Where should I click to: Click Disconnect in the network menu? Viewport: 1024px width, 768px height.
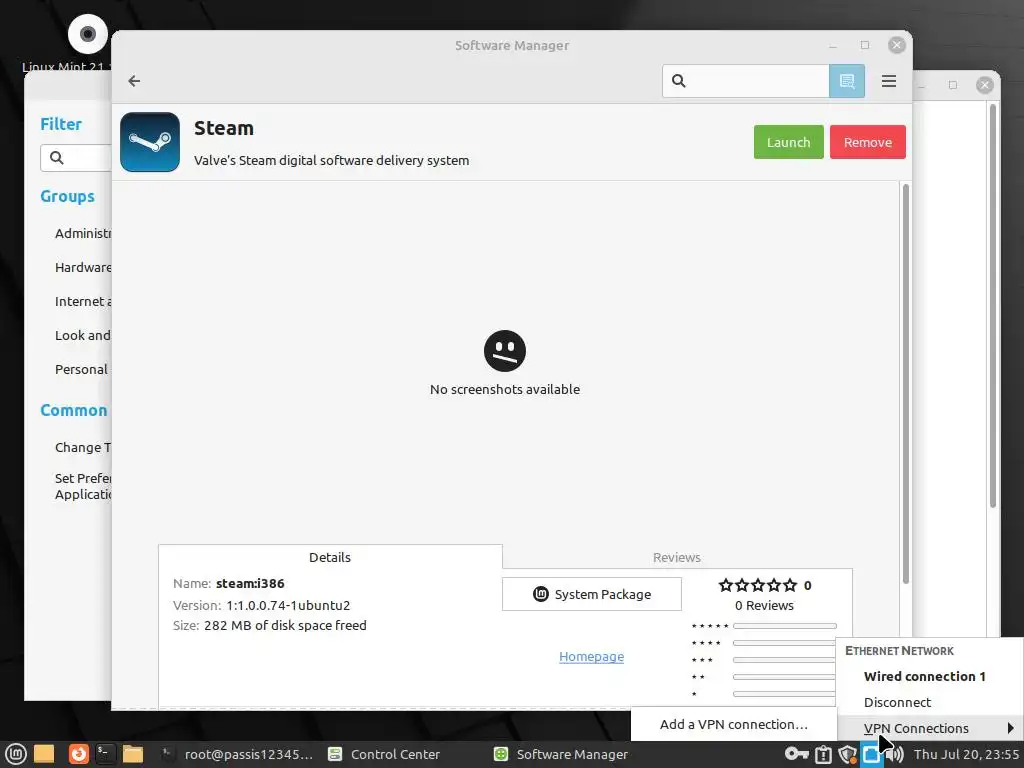(x=897, y=703)
